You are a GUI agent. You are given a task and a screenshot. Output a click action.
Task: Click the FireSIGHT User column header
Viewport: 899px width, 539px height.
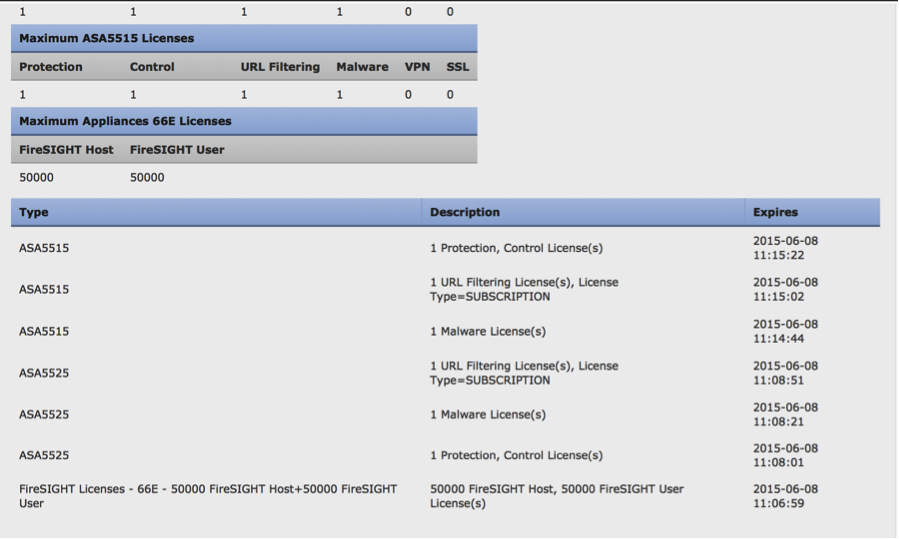pyautogui.click(x=177, y=150)
